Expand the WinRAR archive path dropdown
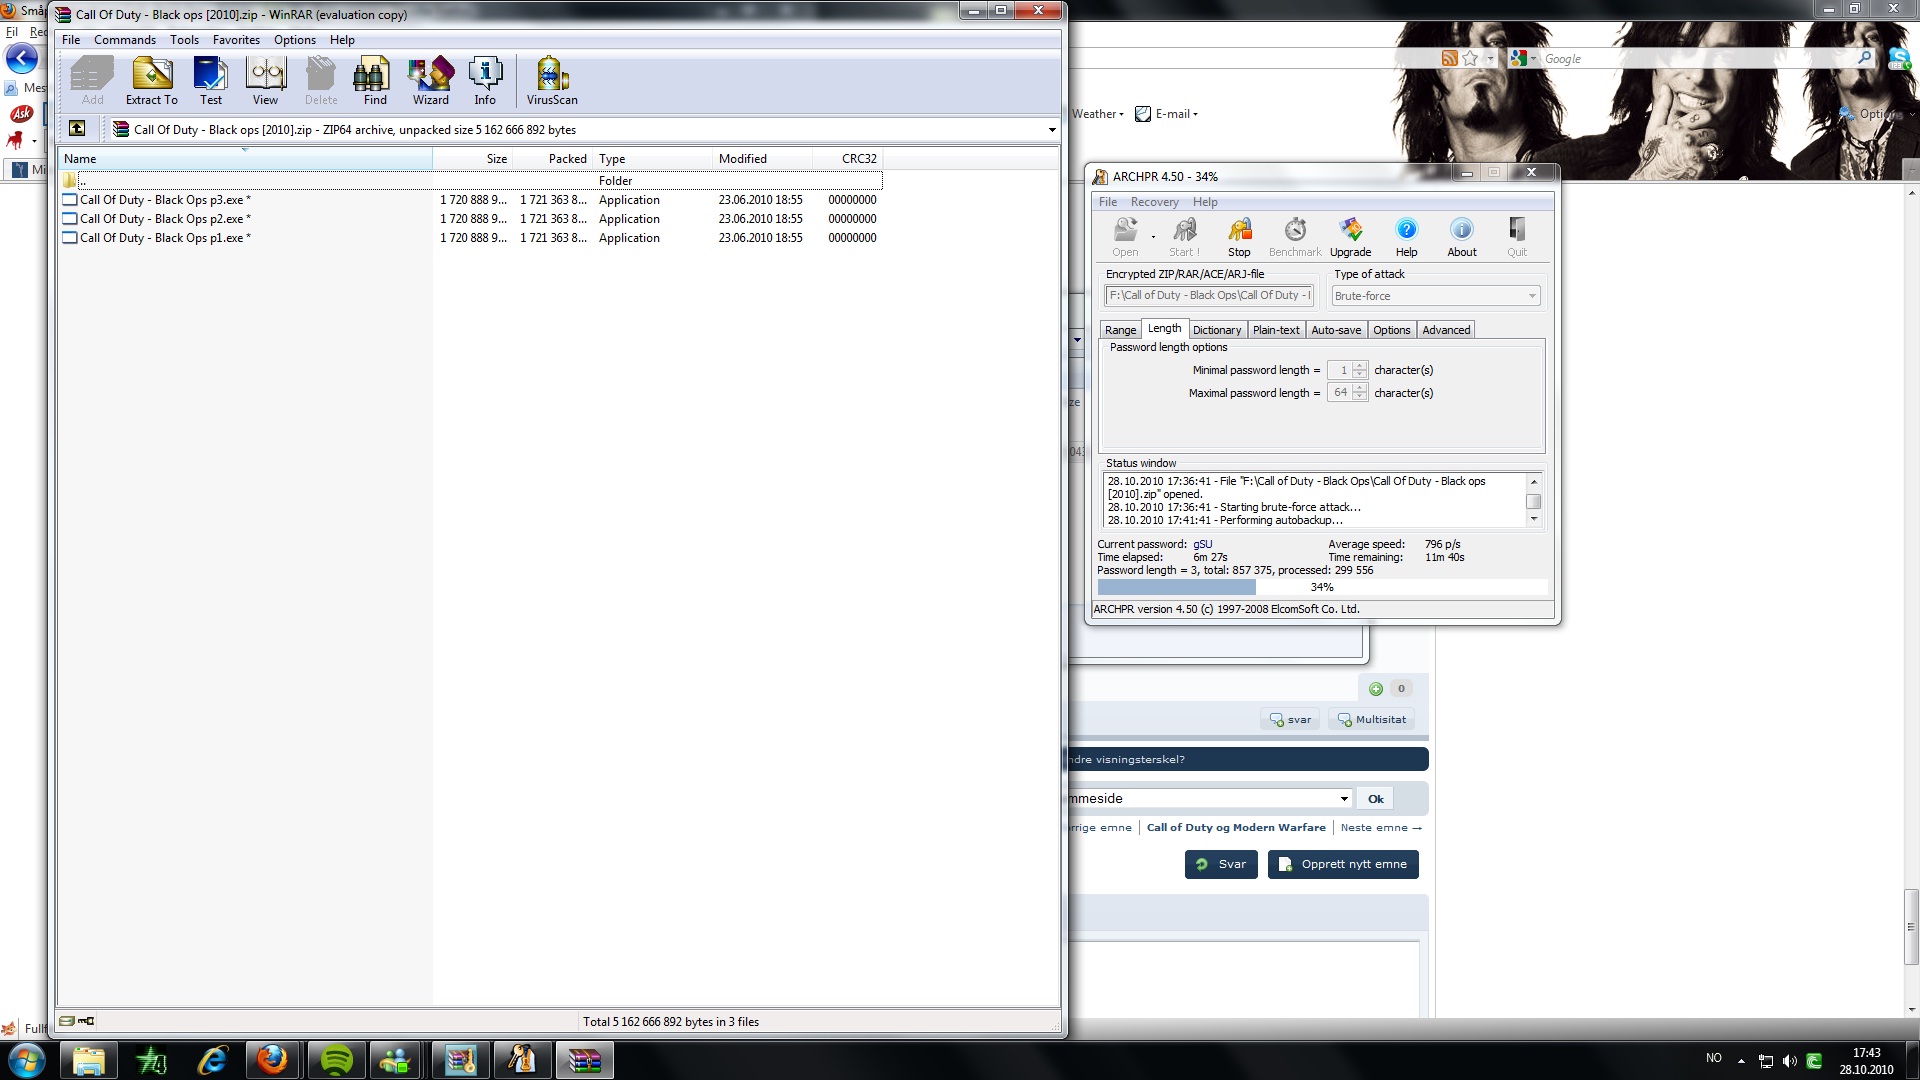Screen dimensions: 1920x1080 [1051, 130]
